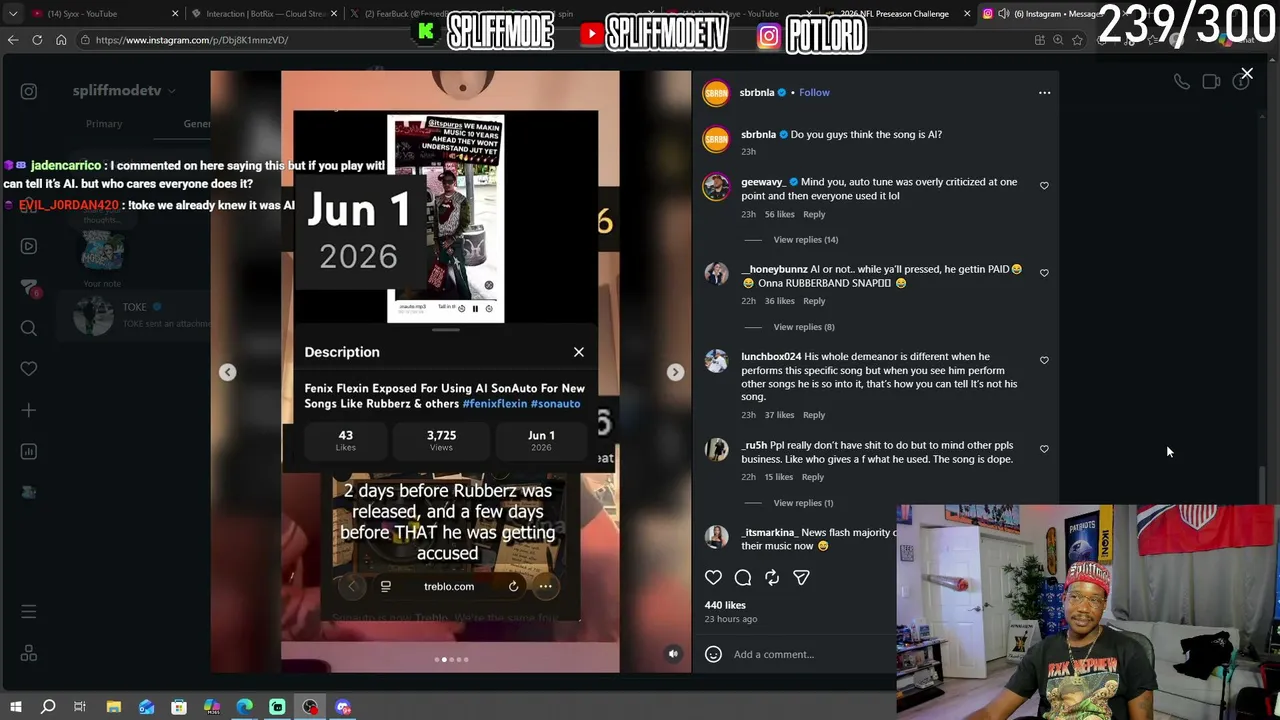
Task: Open post more options menu
Action: click(x=1044, y=93)
